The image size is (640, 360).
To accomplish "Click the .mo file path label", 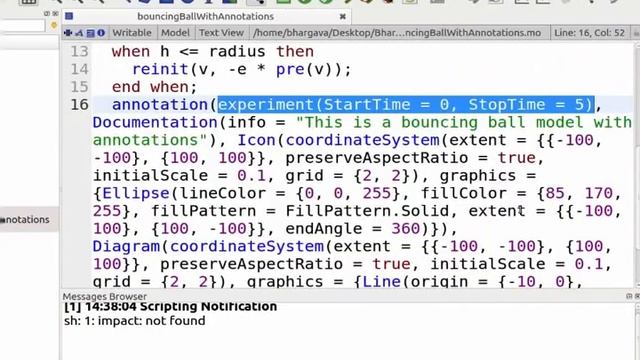I will pos(397,33).
